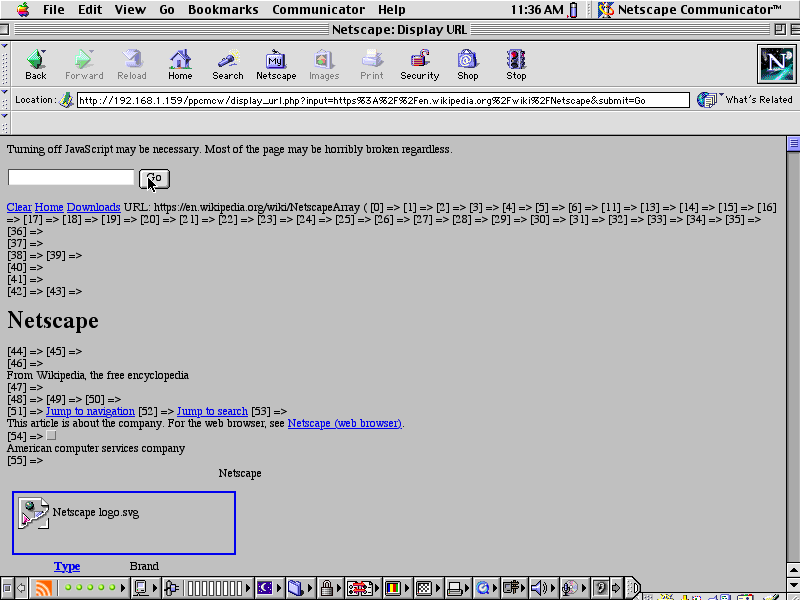Click the question mark control strip module
Image resolution: width=800 pixels, height=600 pixels.
[x=601, y=588]
